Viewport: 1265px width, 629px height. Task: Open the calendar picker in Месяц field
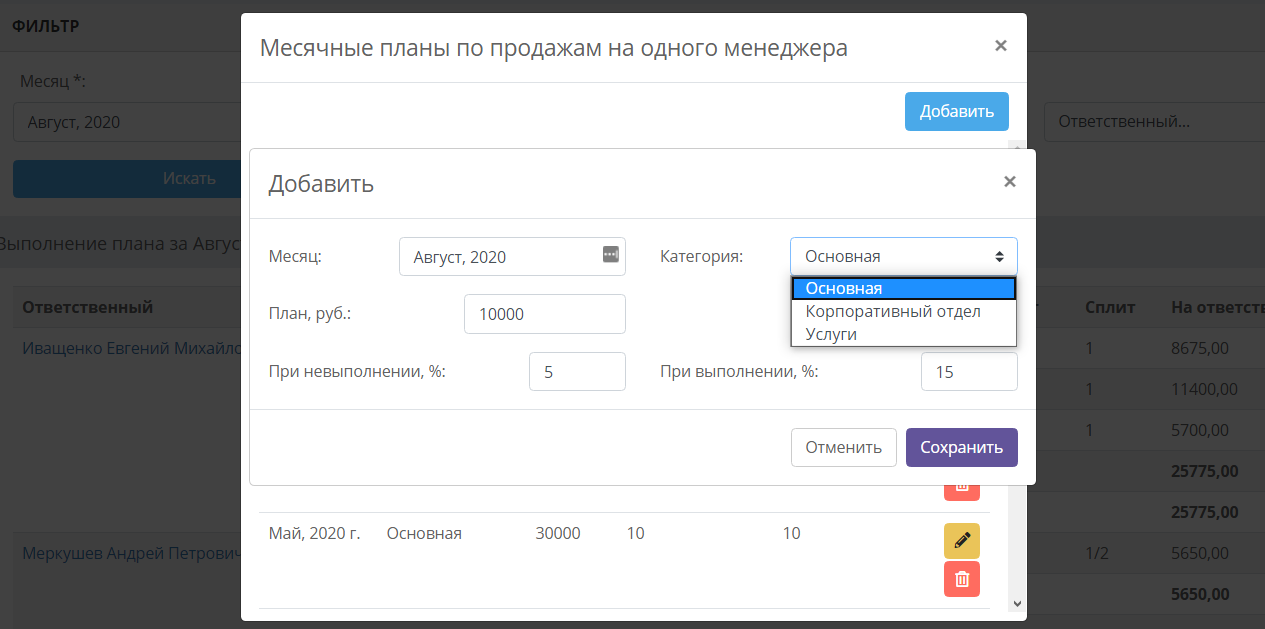click(611, 256)
